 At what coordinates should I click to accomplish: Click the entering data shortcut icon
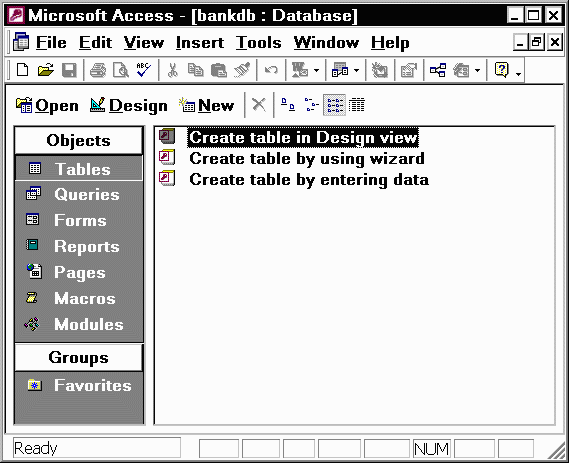point(167,179)
